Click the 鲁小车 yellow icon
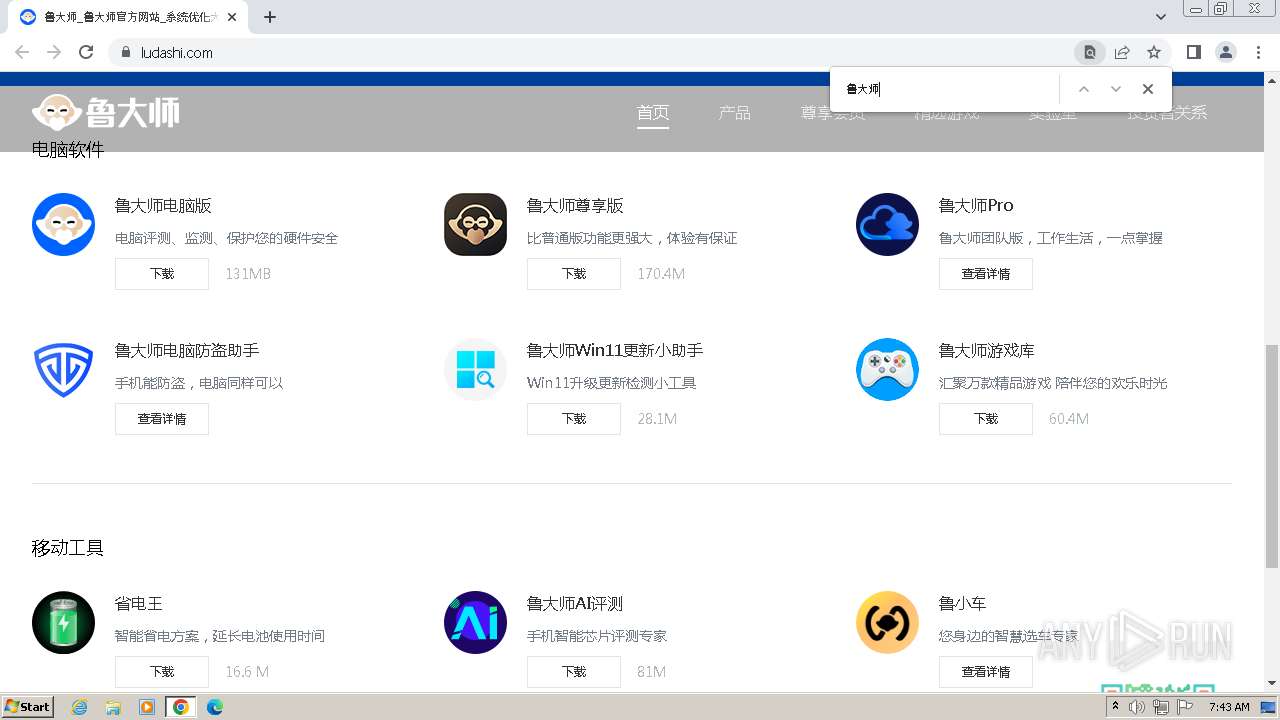 point(887,622)
